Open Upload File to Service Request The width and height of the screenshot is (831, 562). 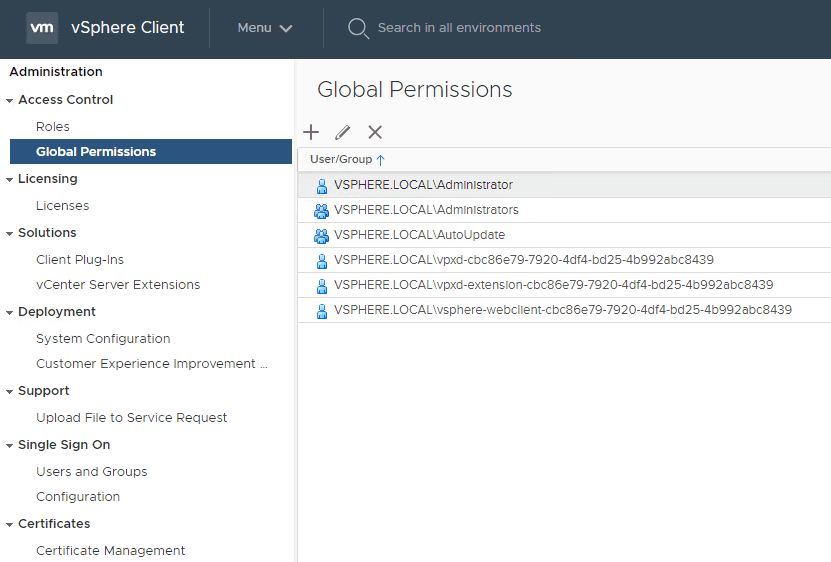tap(131, 418)
